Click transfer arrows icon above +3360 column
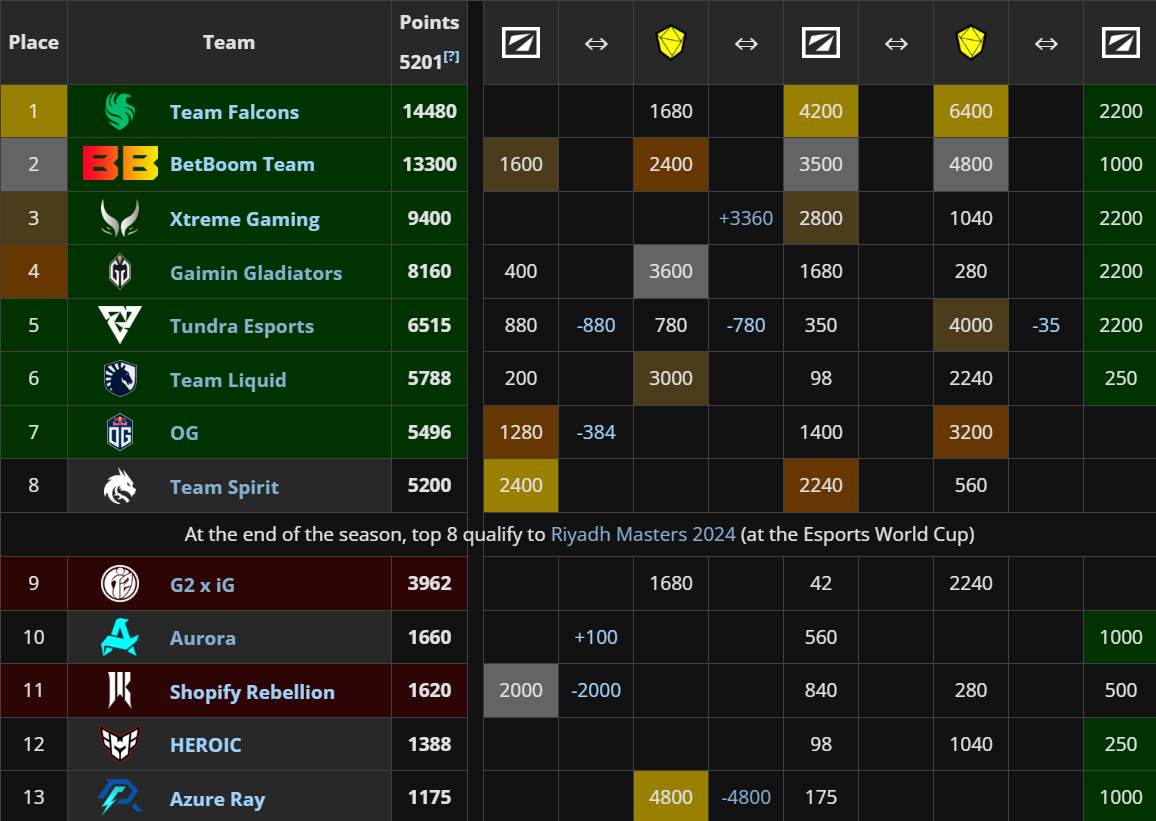Viewport: 1156px width, 821px height. click(746, 43)
